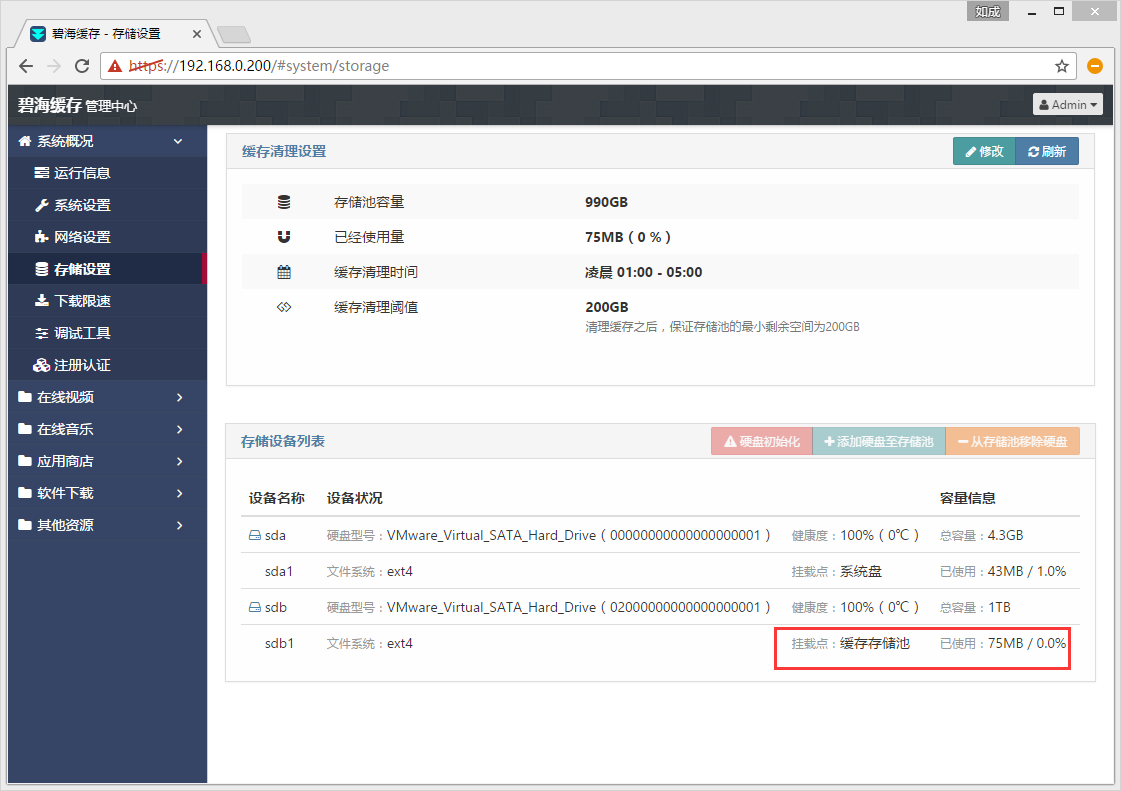Click the sdb hard drive icon
This screenshot has height=791, width=1121.
(x=254, y=607)
